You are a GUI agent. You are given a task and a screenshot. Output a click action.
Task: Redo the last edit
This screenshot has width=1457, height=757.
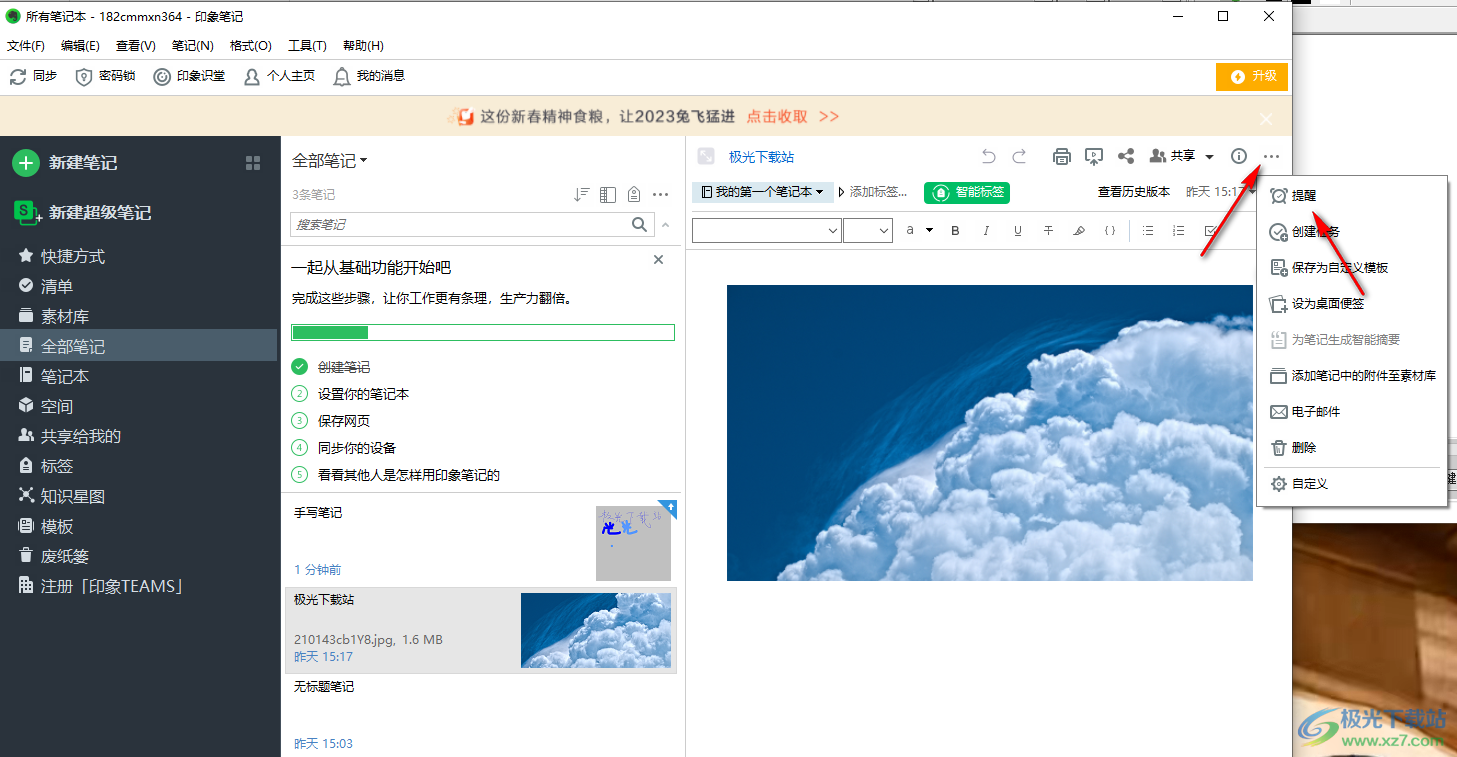[1020, 156]
